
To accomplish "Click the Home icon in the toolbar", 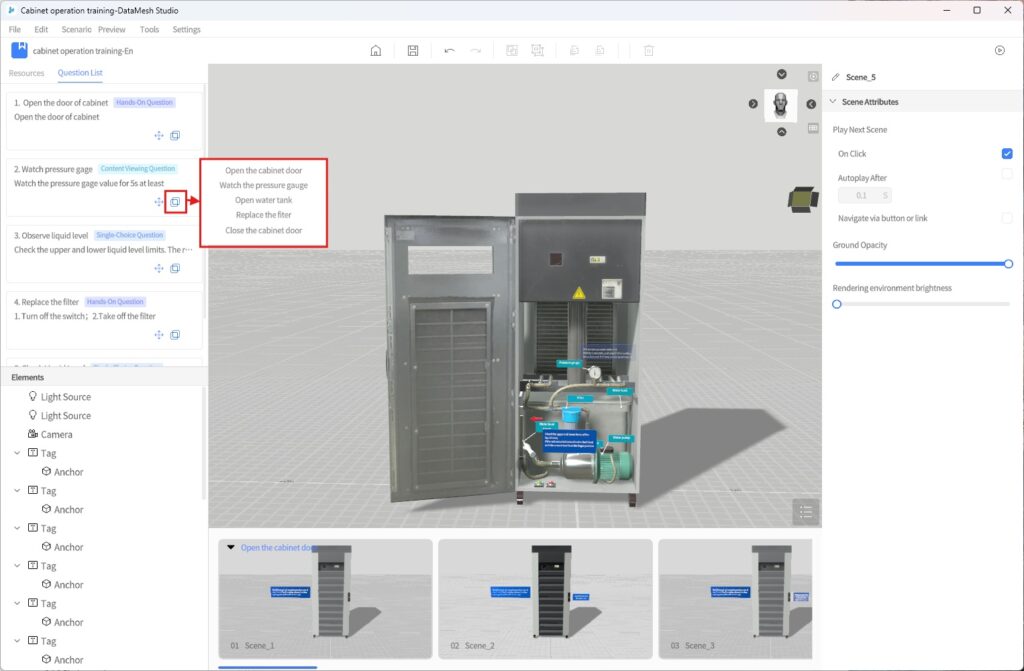I will click(376, 51).
